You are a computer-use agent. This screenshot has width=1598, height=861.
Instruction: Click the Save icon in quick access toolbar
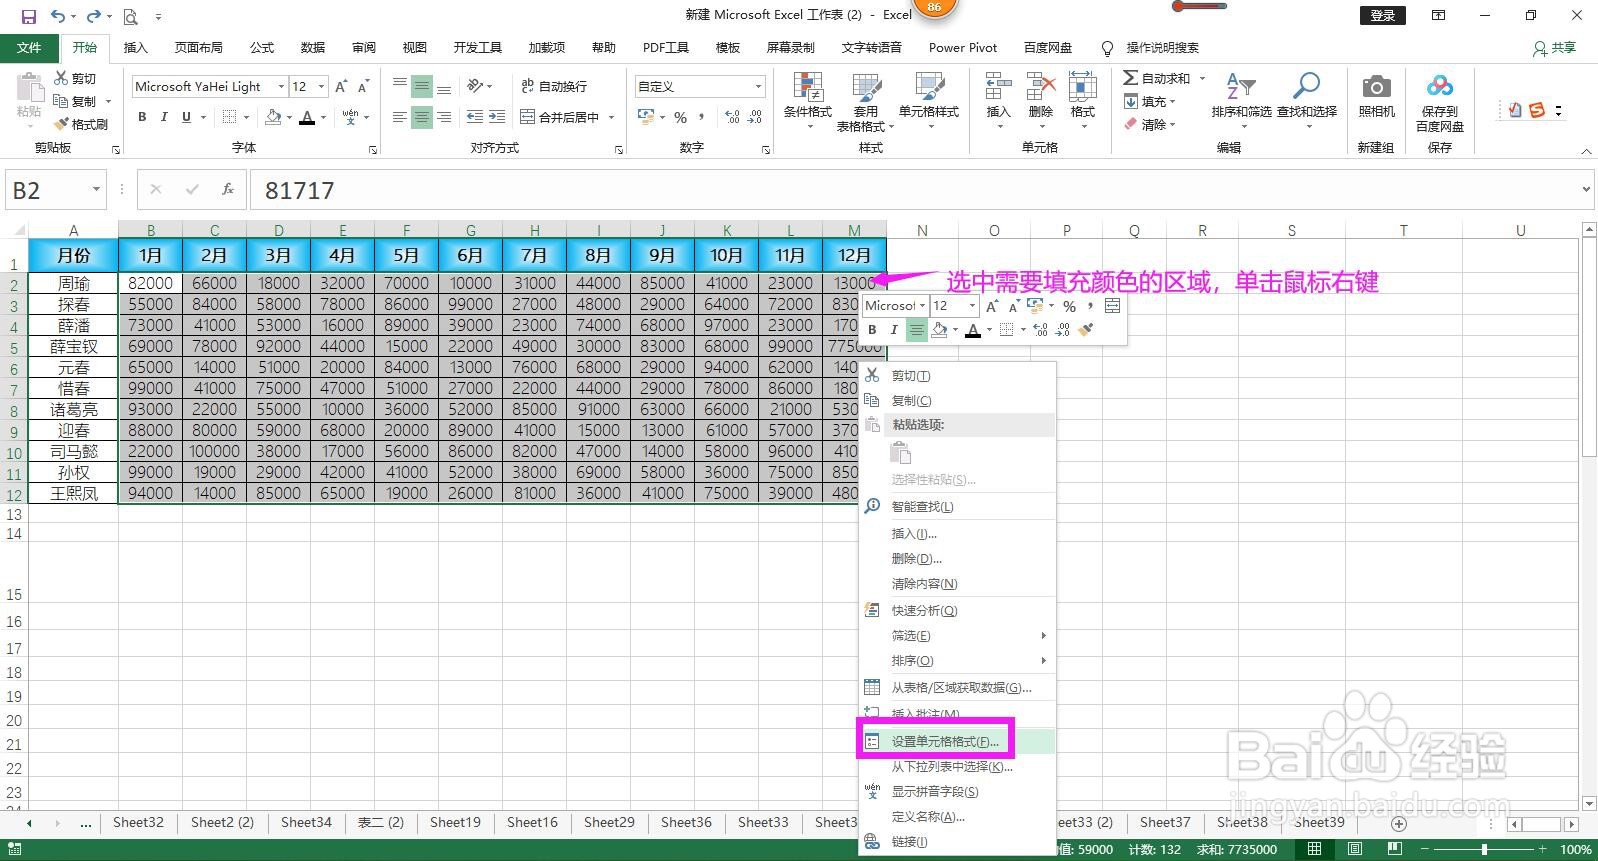click(28, 16)
